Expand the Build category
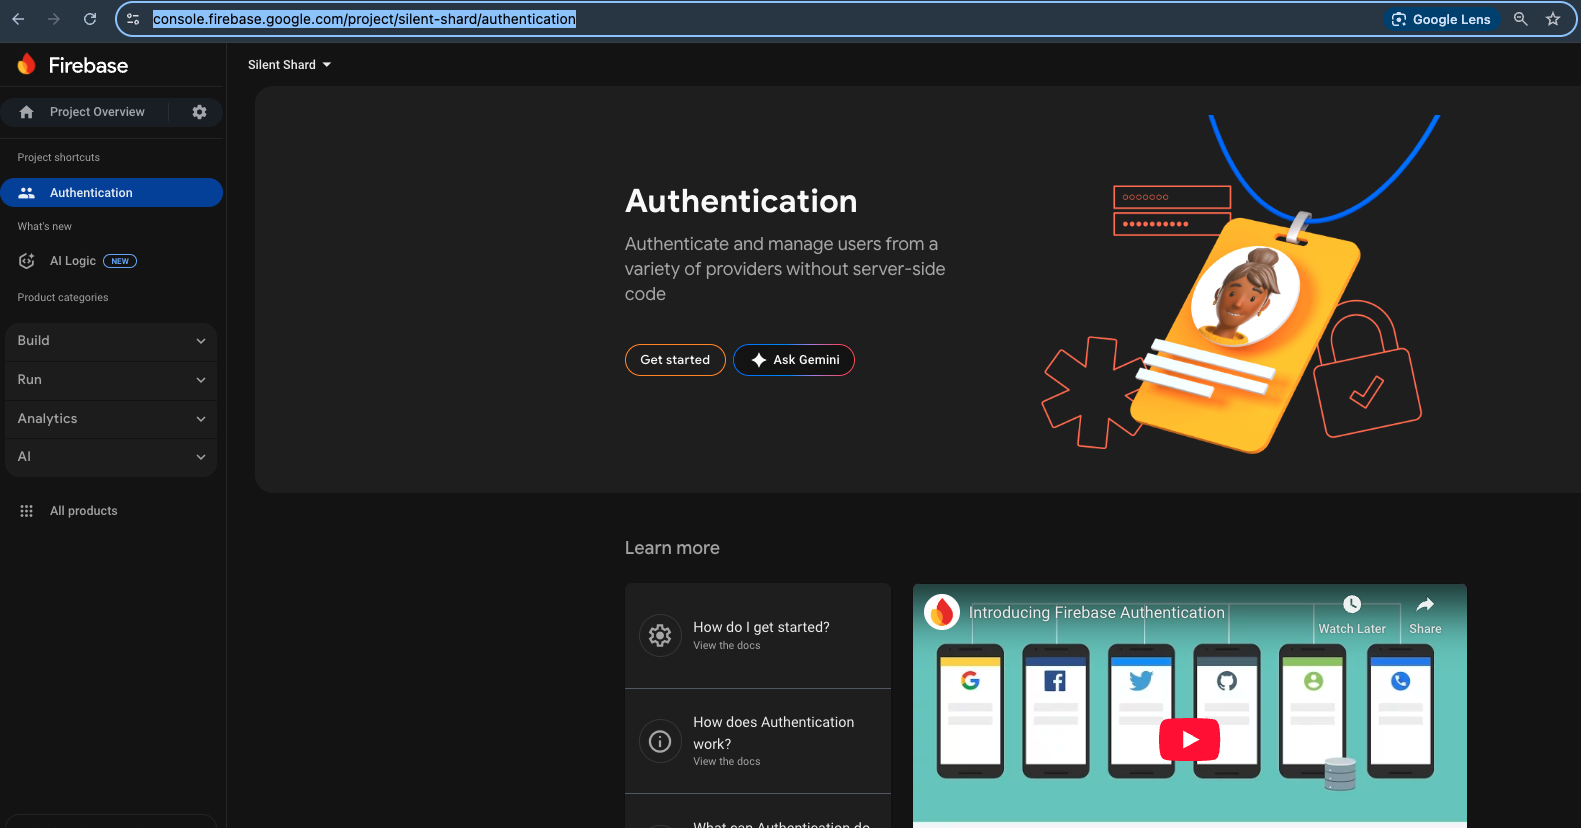 tap(111, 341)
